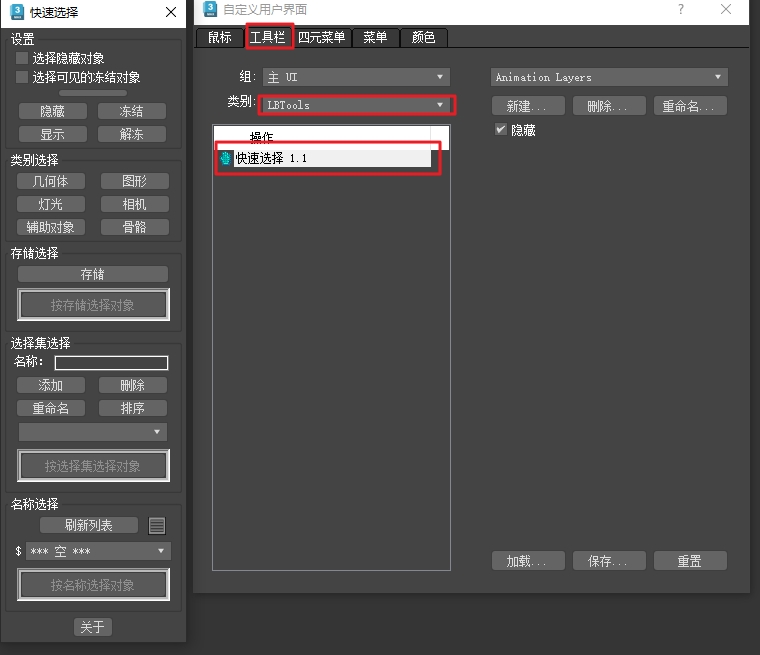Click 重命名... in 自定义用户界面 dialog

coord(690,106)
